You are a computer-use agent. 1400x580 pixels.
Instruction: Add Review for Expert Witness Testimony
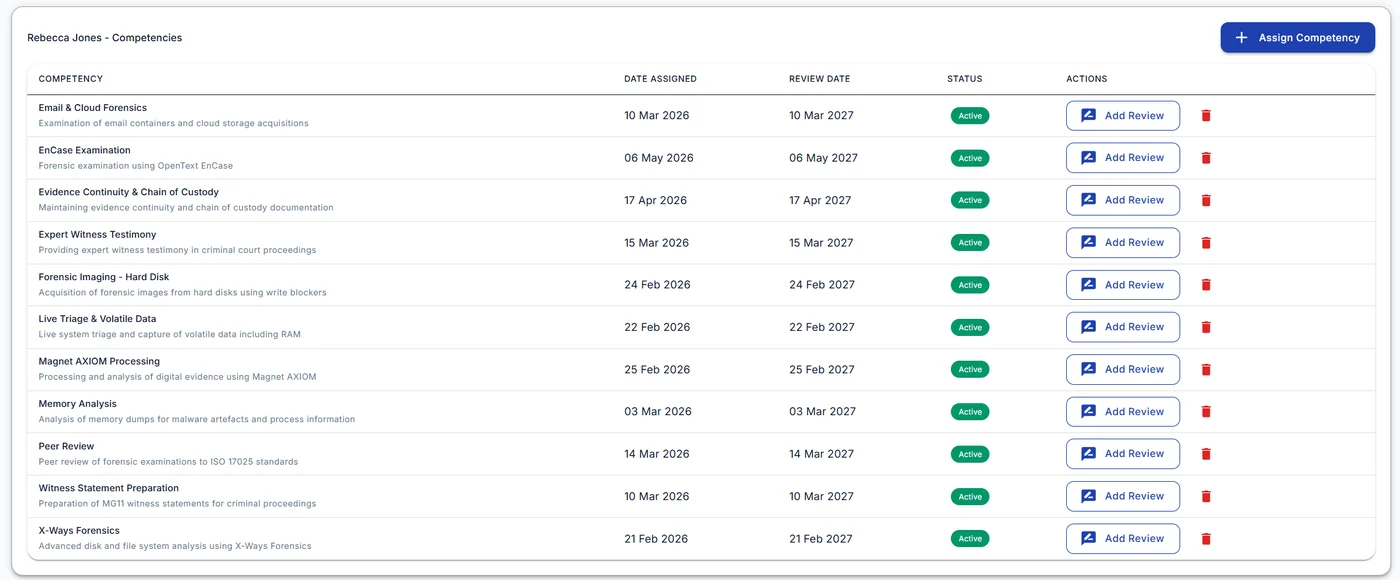(x=1122, y=243)
